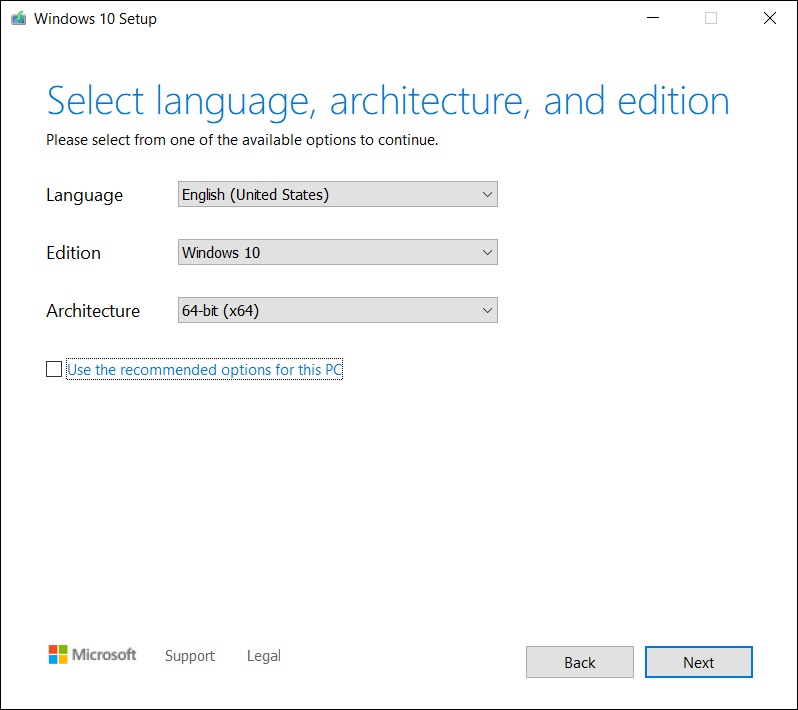Click the "Architecture" field label
This screenshot has width=798, height=710.
point(93,310)
